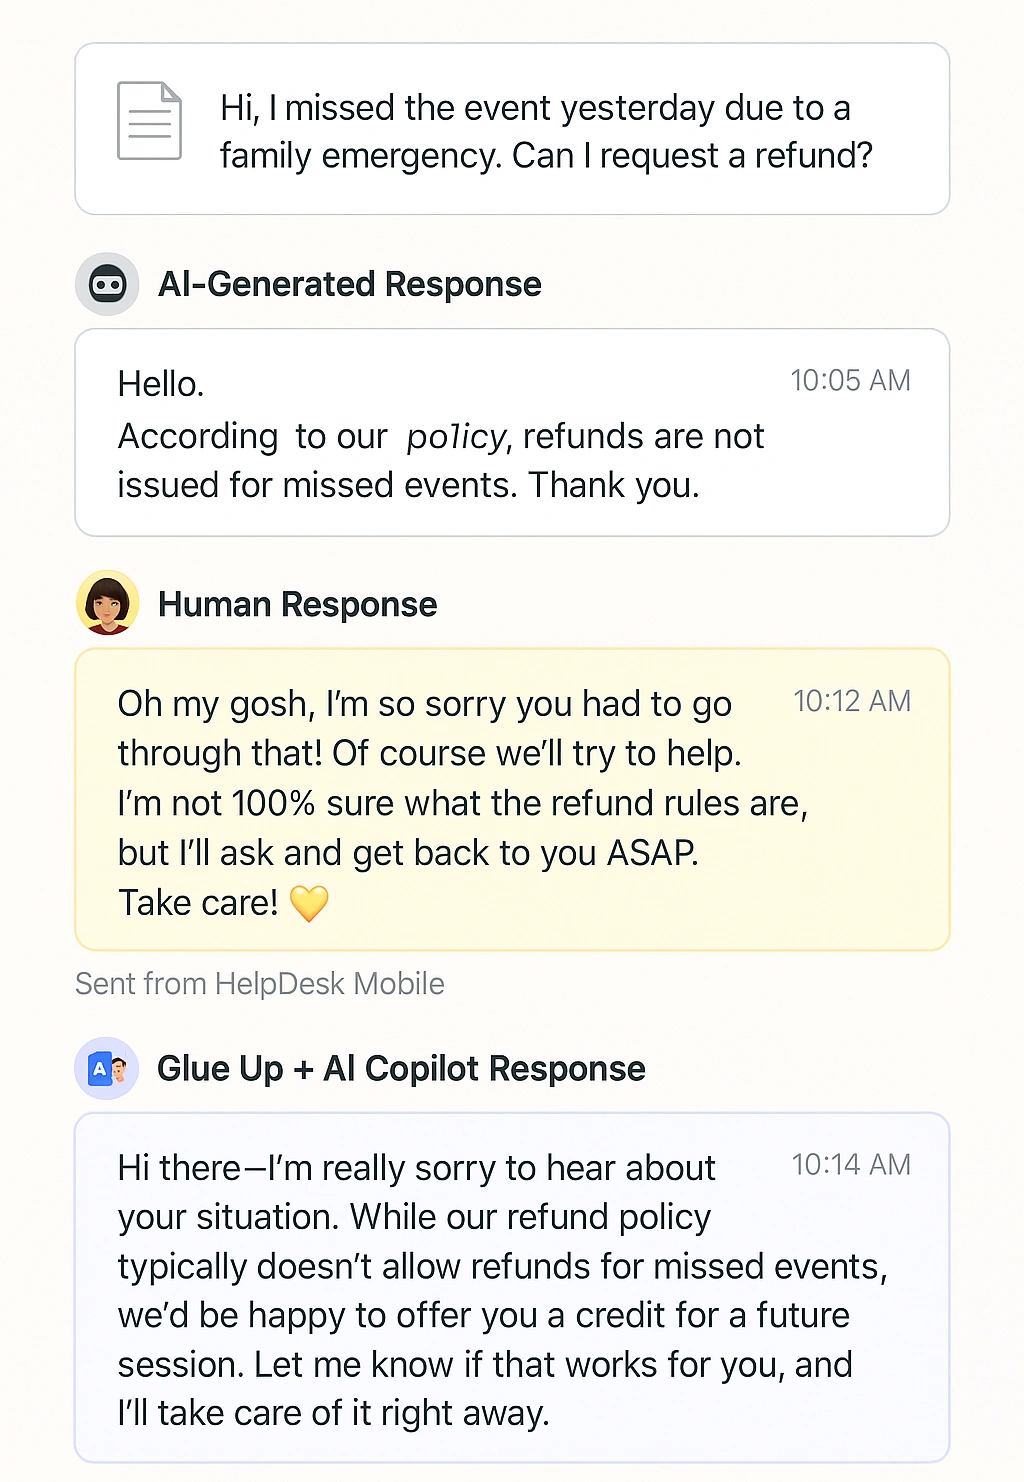This screenshot has width=1024, height=1482.
Task: Select the "AI-Generated Response" heading
Action: 349,285
